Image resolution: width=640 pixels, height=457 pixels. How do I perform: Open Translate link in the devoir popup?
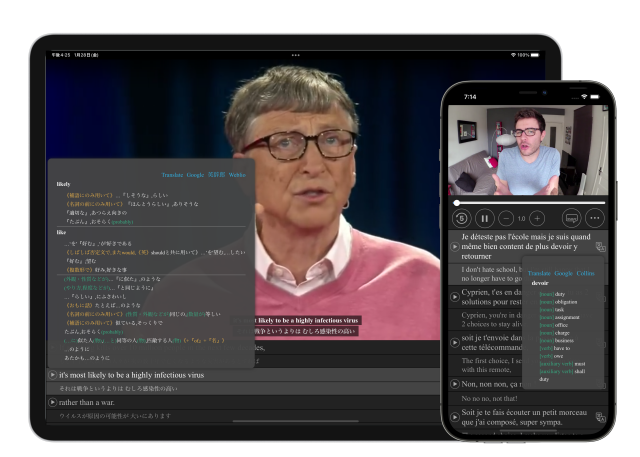pos(539,273)
